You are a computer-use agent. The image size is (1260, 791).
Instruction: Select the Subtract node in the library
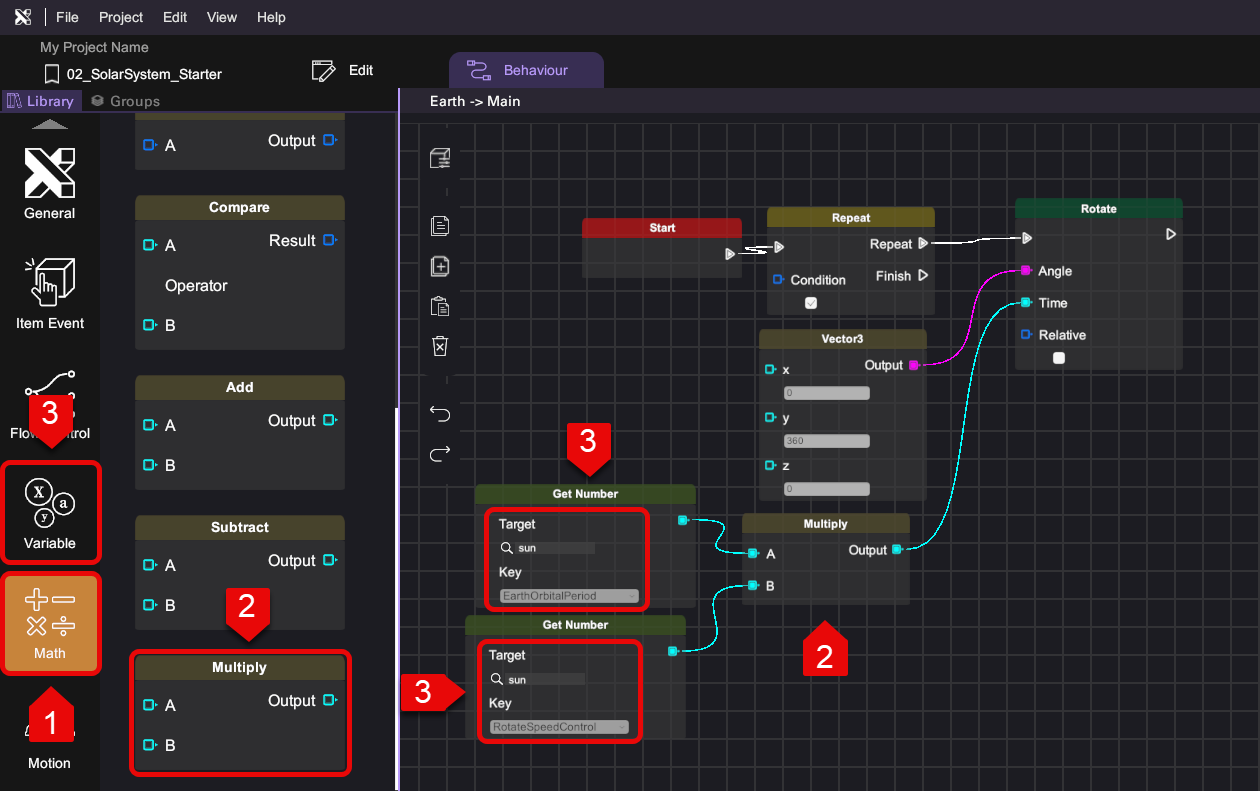(240, 572)
